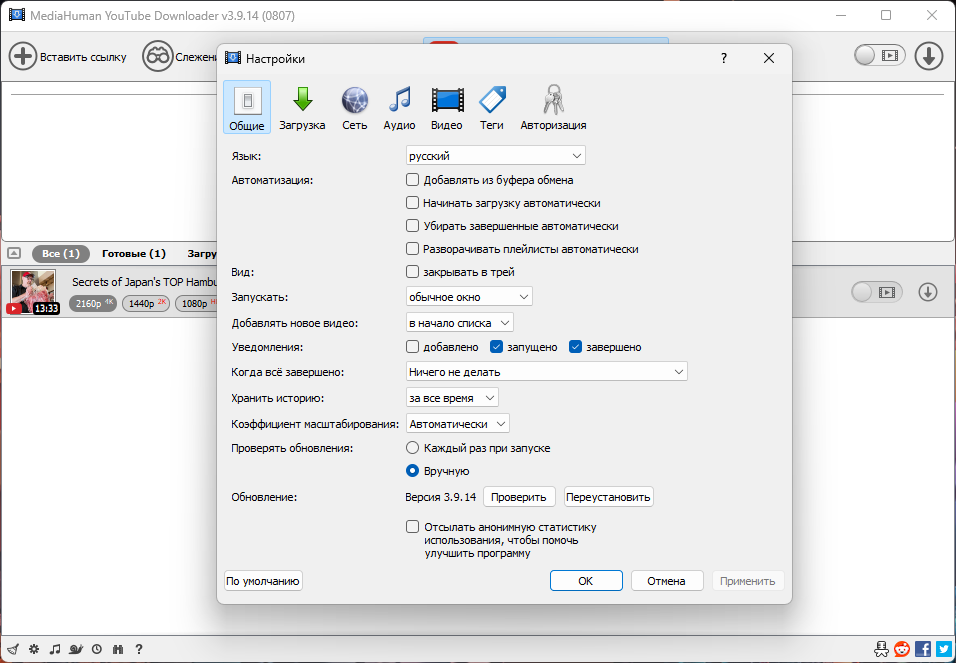Open the Когда всё завершено dropdown

tap(547, 371)
